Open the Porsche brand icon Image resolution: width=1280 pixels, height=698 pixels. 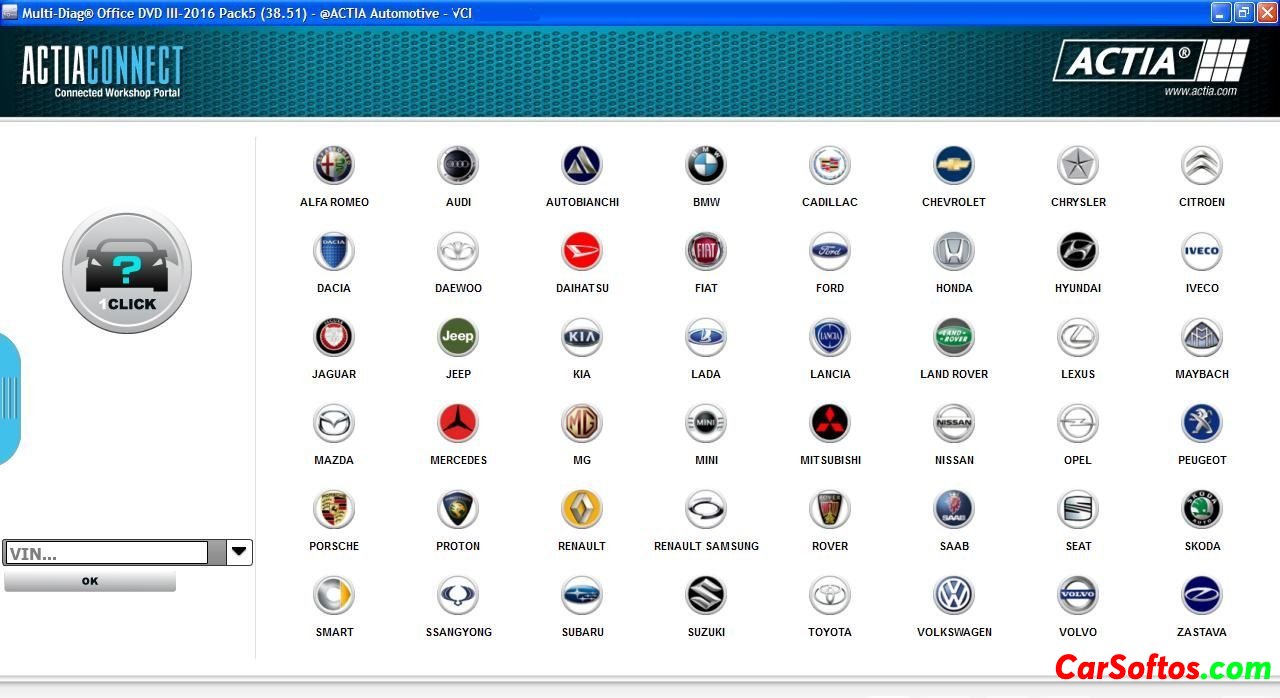click(334, 510)
